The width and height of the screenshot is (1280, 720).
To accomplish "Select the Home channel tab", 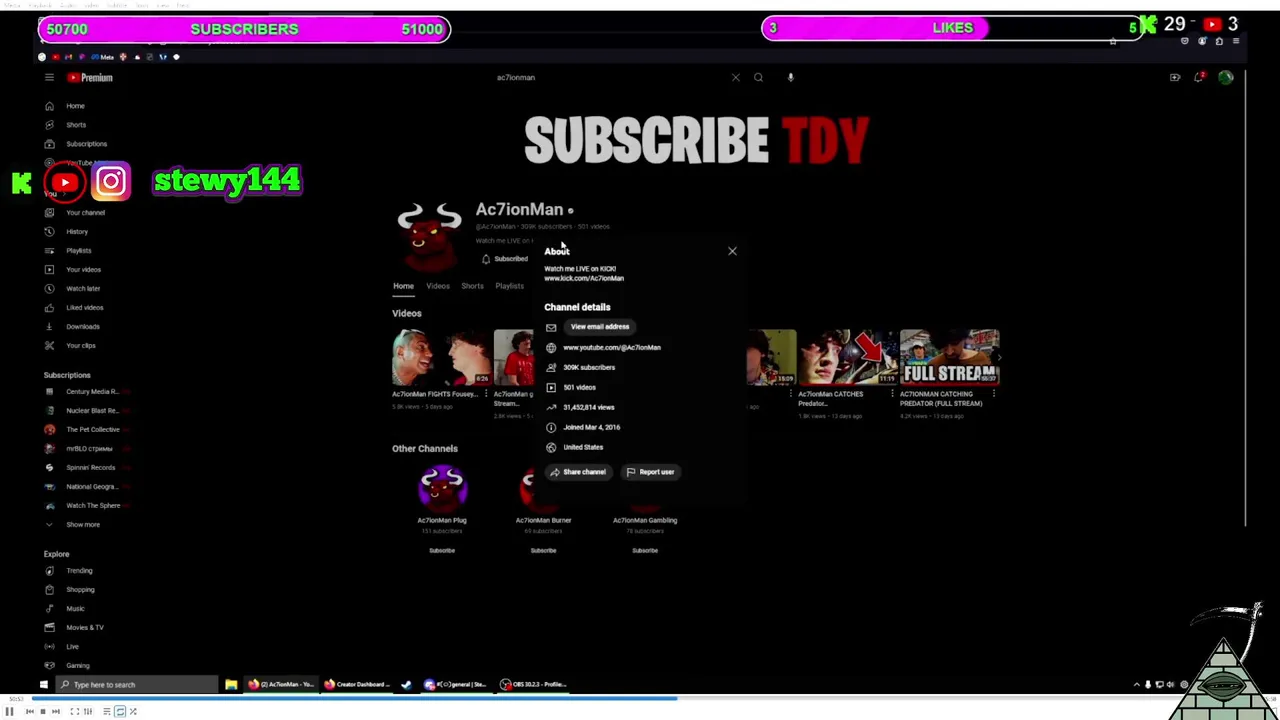I will (403, 286).
